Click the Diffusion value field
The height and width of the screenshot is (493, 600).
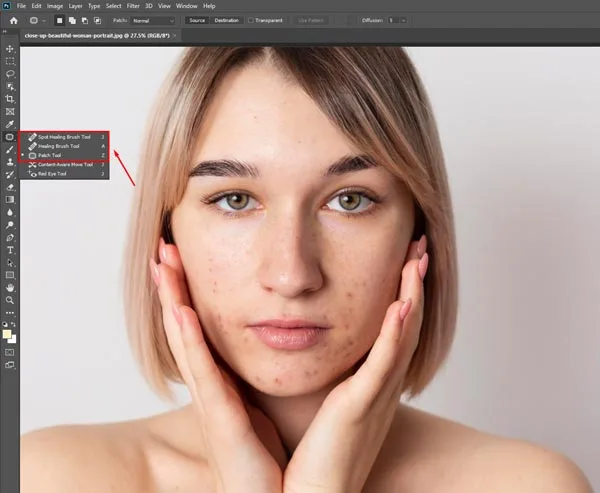tap(394, 20)
